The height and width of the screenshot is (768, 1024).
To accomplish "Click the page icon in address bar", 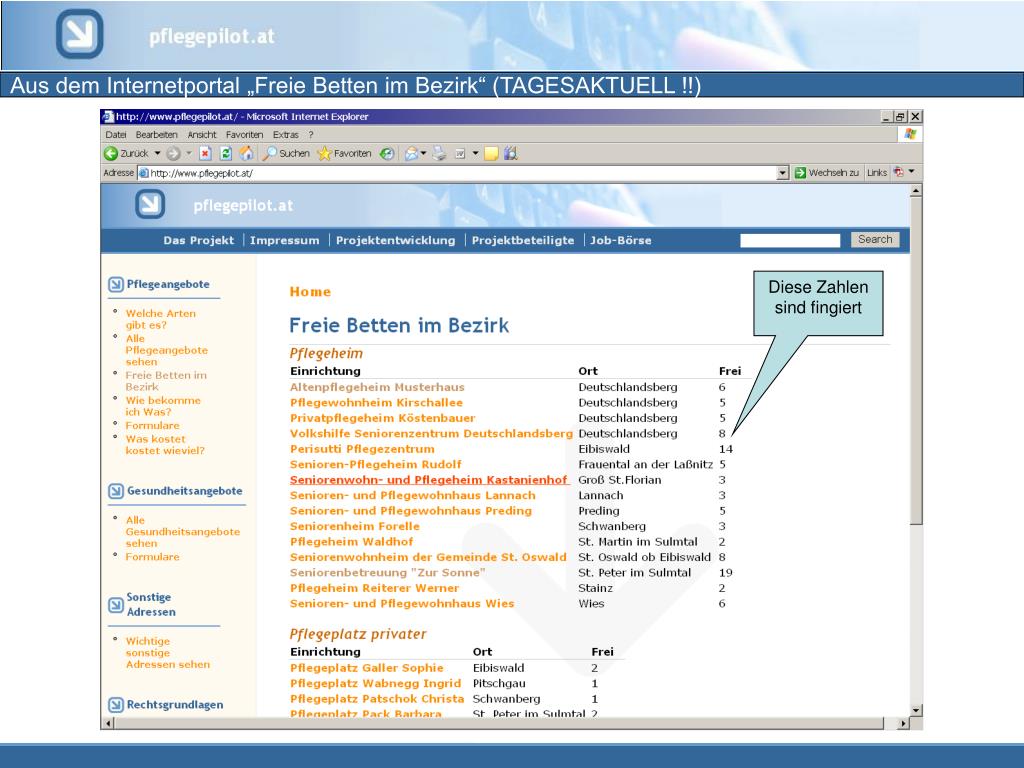I will click(x=144, y=173).
